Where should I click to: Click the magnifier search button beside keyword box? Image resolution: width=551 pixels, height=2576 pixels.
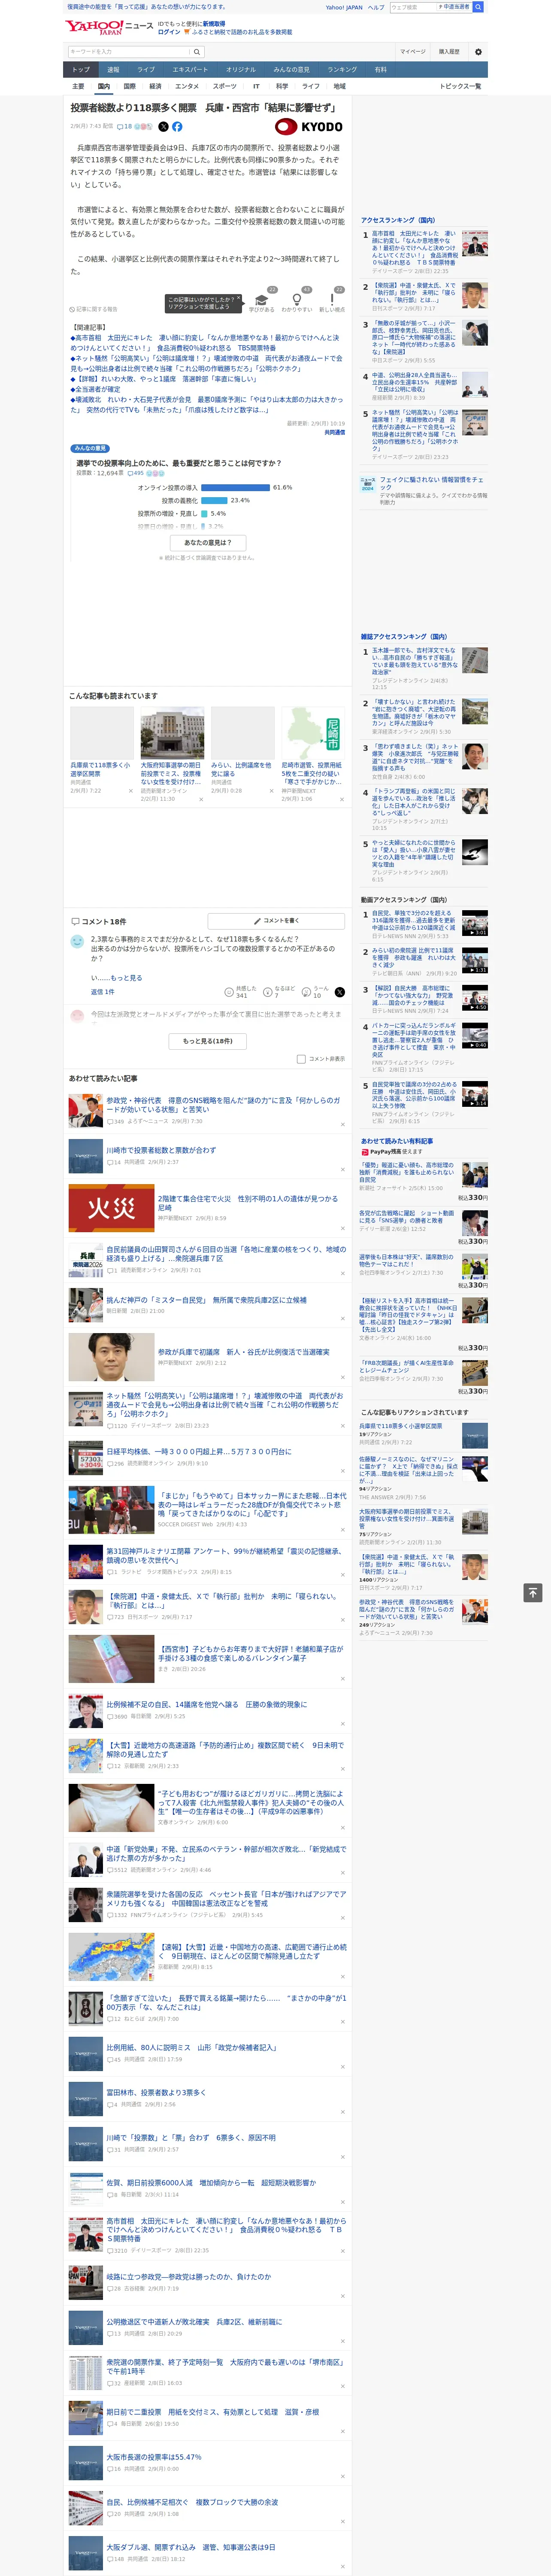coord(197,52)
